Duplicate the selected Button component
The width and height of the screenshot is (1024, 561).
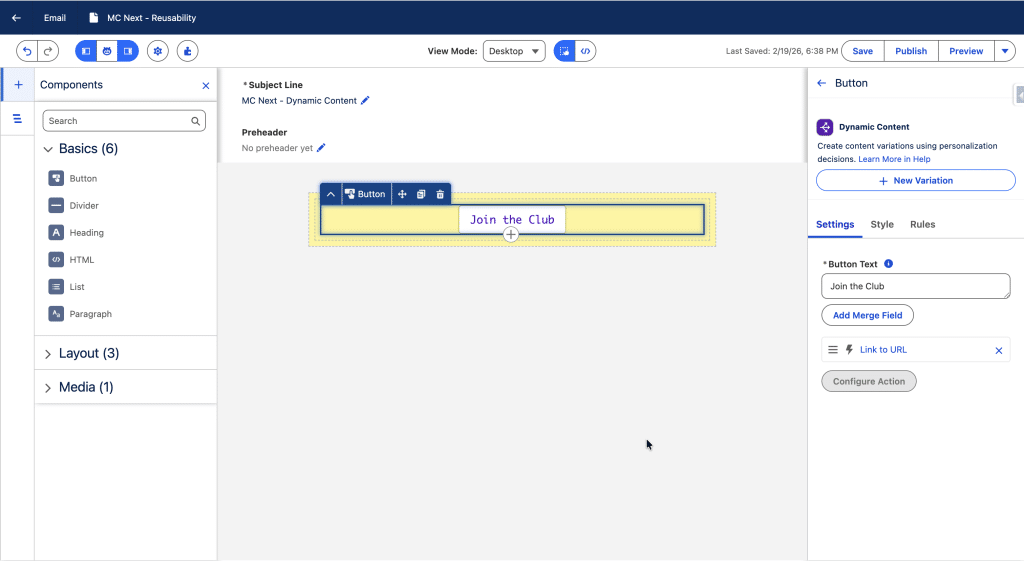tap(421, 194)
